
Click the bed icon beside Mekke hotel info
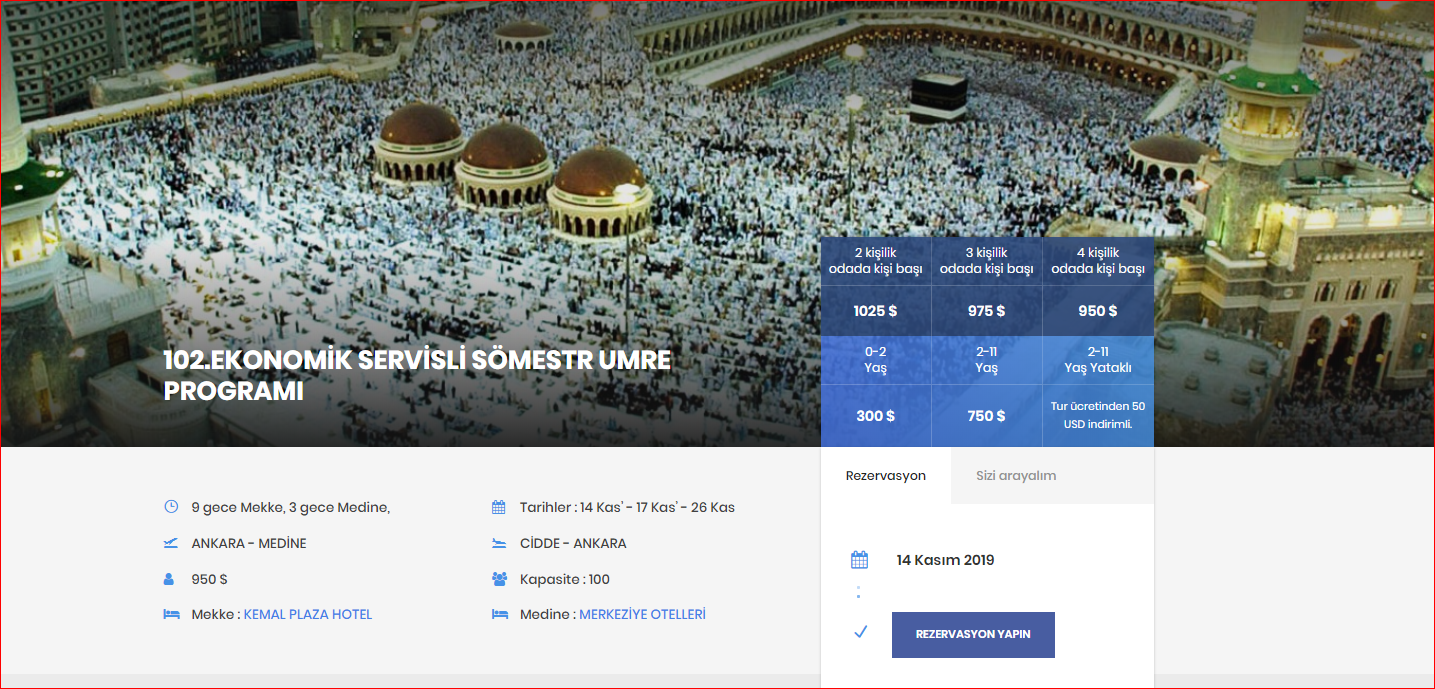[x=170, y=613]
